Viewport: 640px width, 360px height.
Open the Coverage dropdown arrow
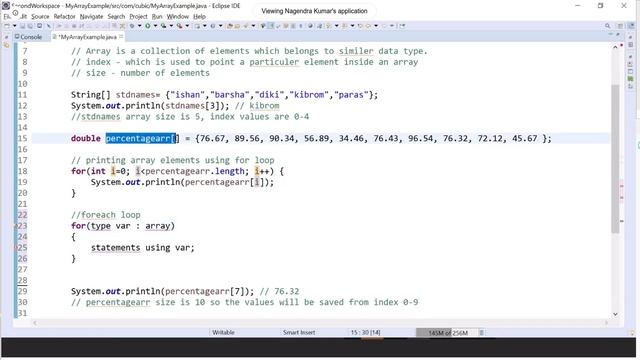click(x=171, y=26)
